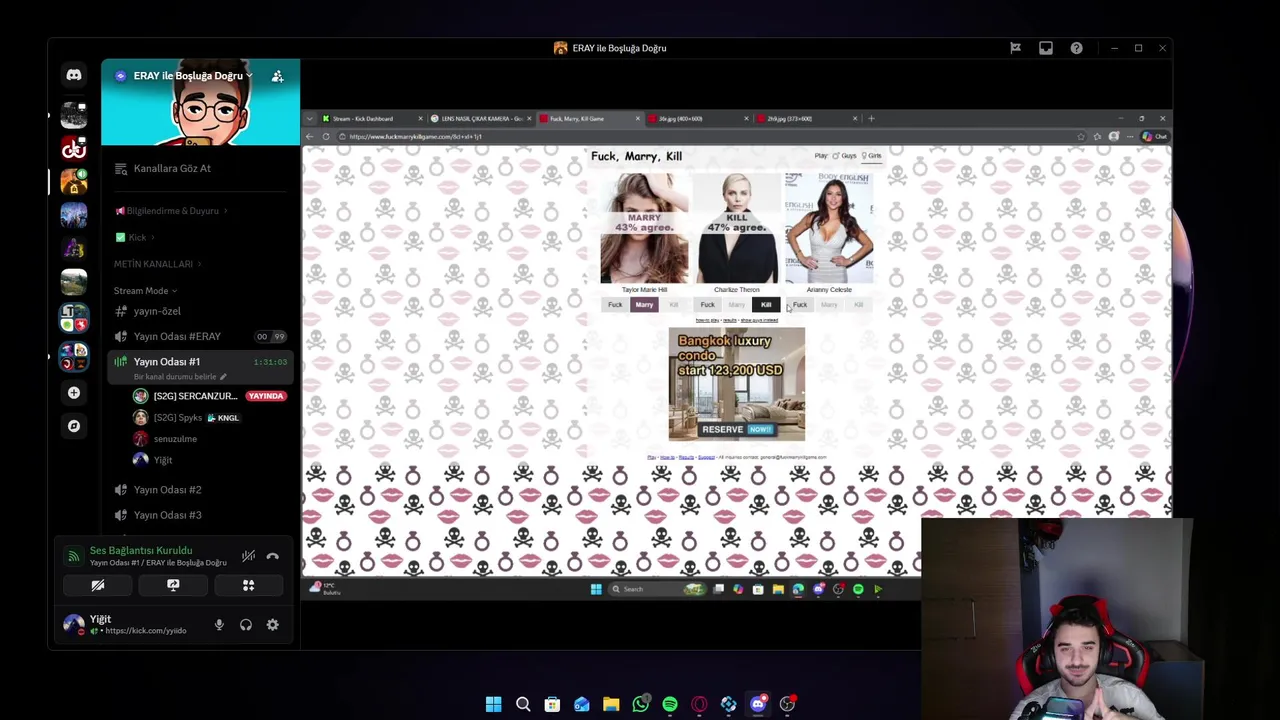Open Discord inbox icon in title bar
This screenshot has height=720, width=1280.
(1046, 48)
